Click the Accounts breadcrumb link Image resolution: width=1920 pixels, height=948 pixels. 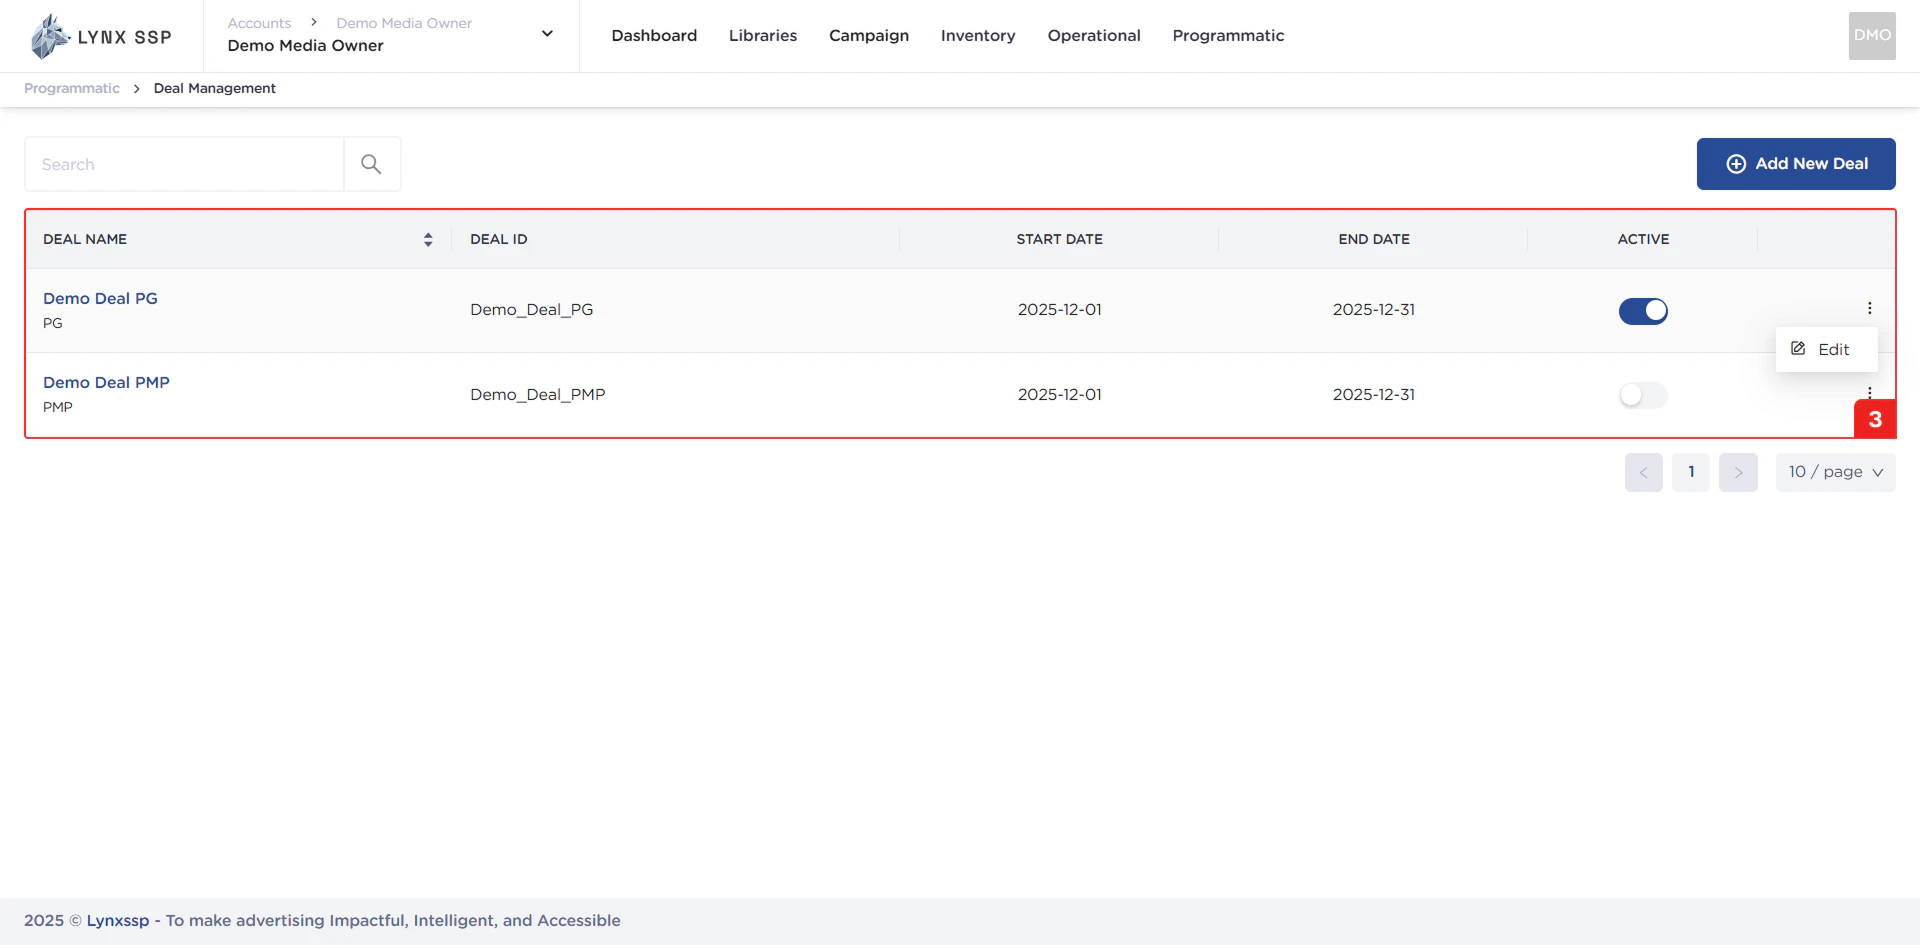tap(259, 23)
